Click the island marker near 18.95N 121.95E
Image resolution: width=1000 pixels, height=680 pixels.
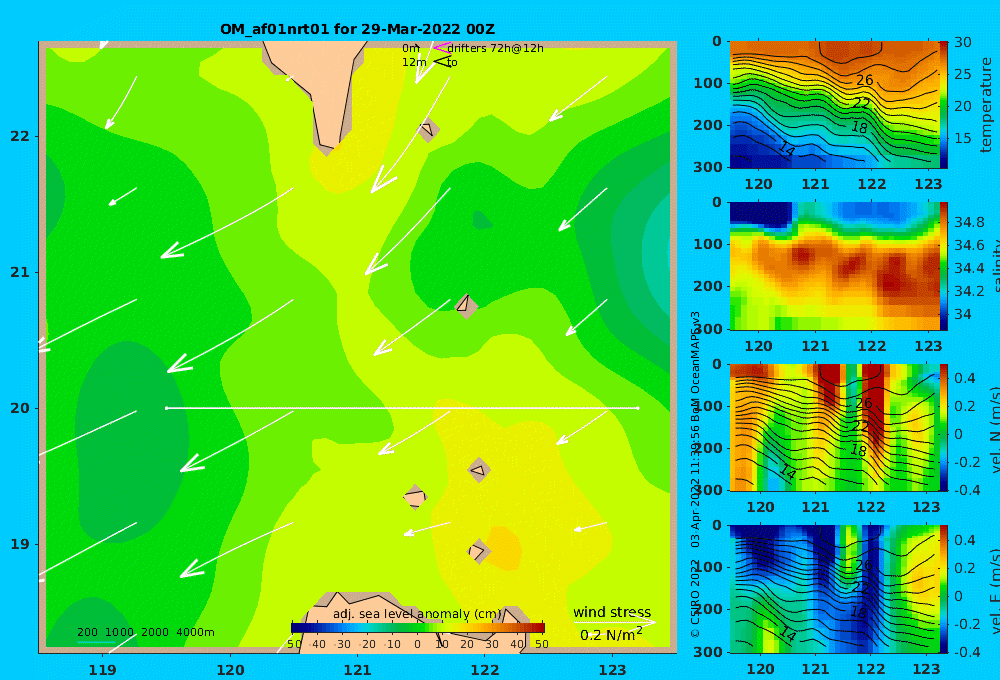(479, 551)
